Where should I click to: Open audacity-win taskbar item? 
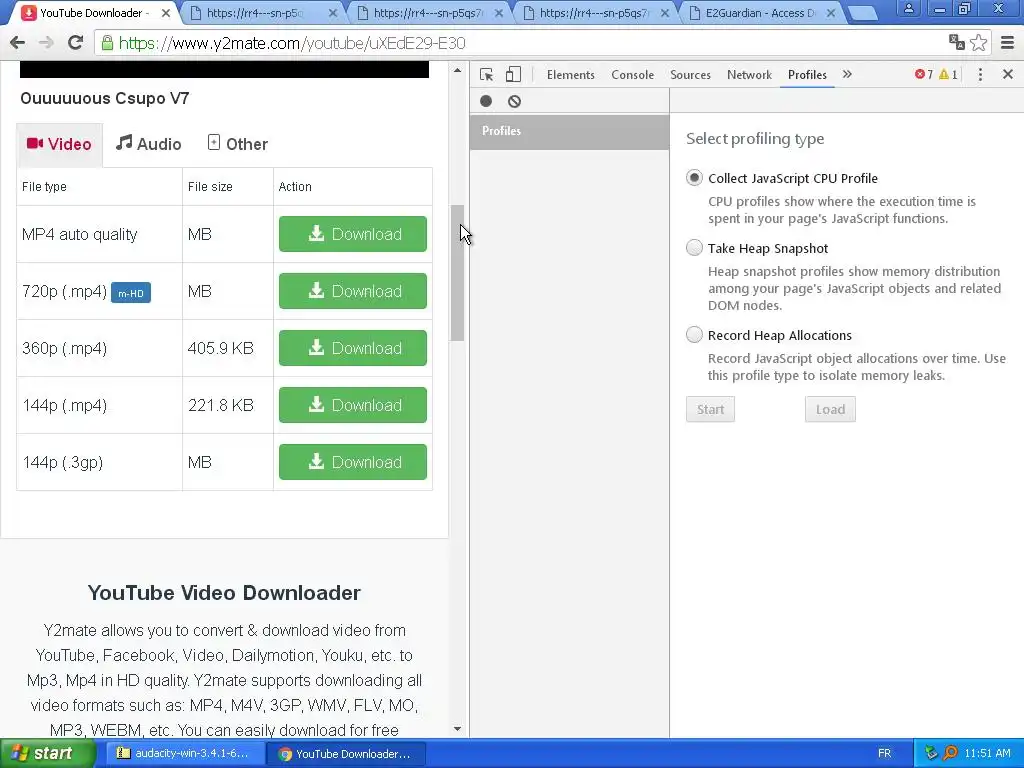185,754
